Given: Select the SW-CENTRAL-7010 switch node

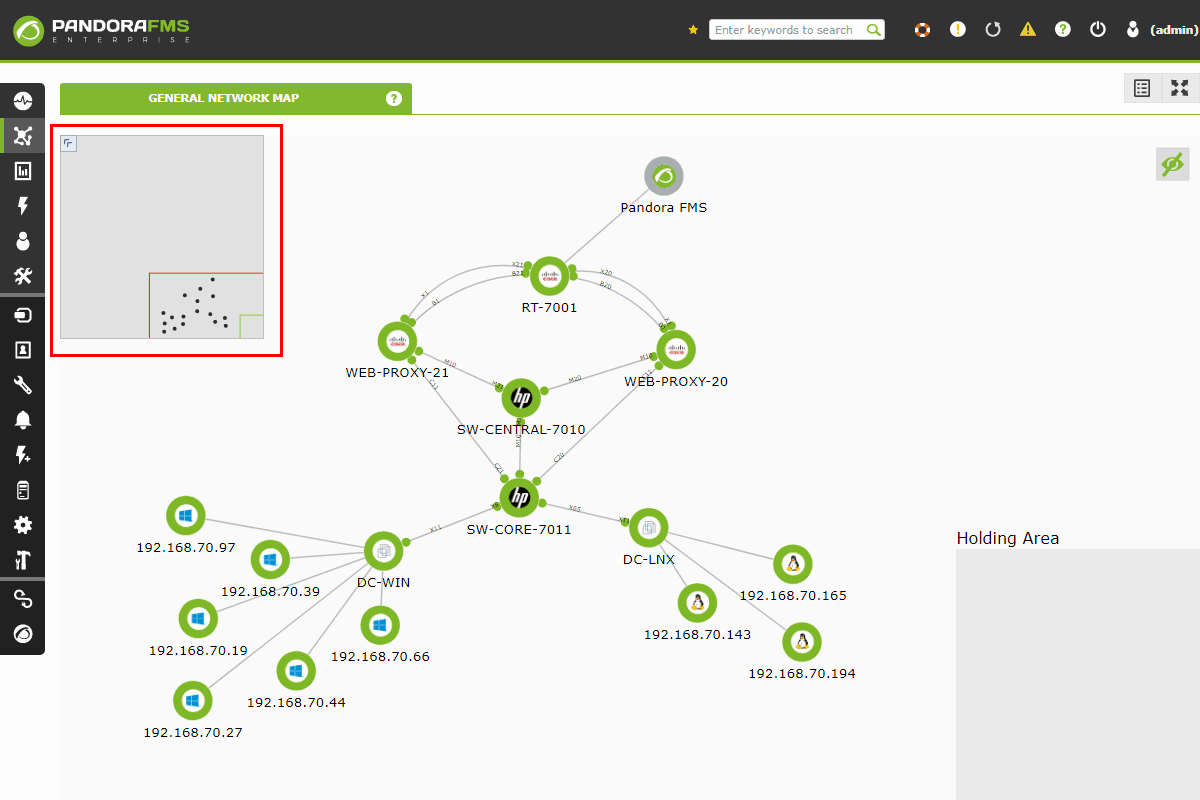Looking at the screenshot, I should 520,398.
